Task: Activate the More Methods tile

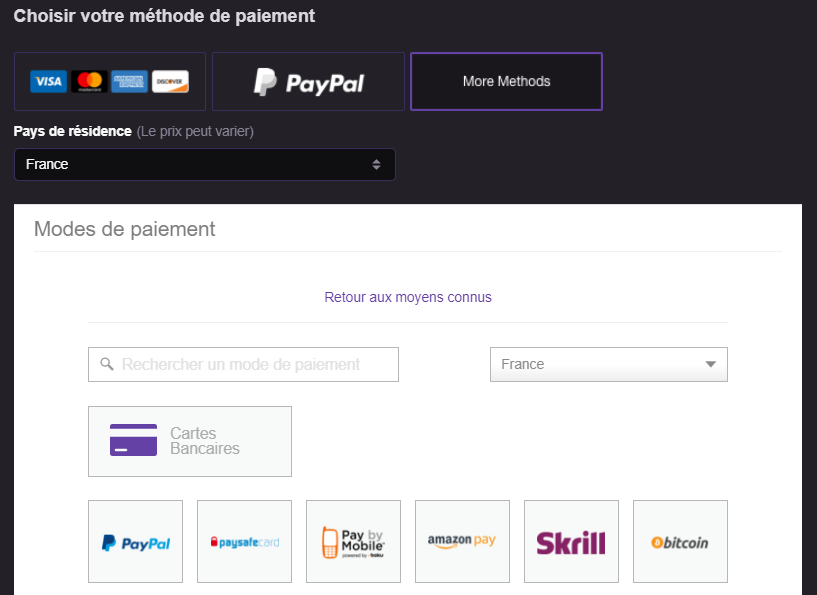Action: point(505,81)
